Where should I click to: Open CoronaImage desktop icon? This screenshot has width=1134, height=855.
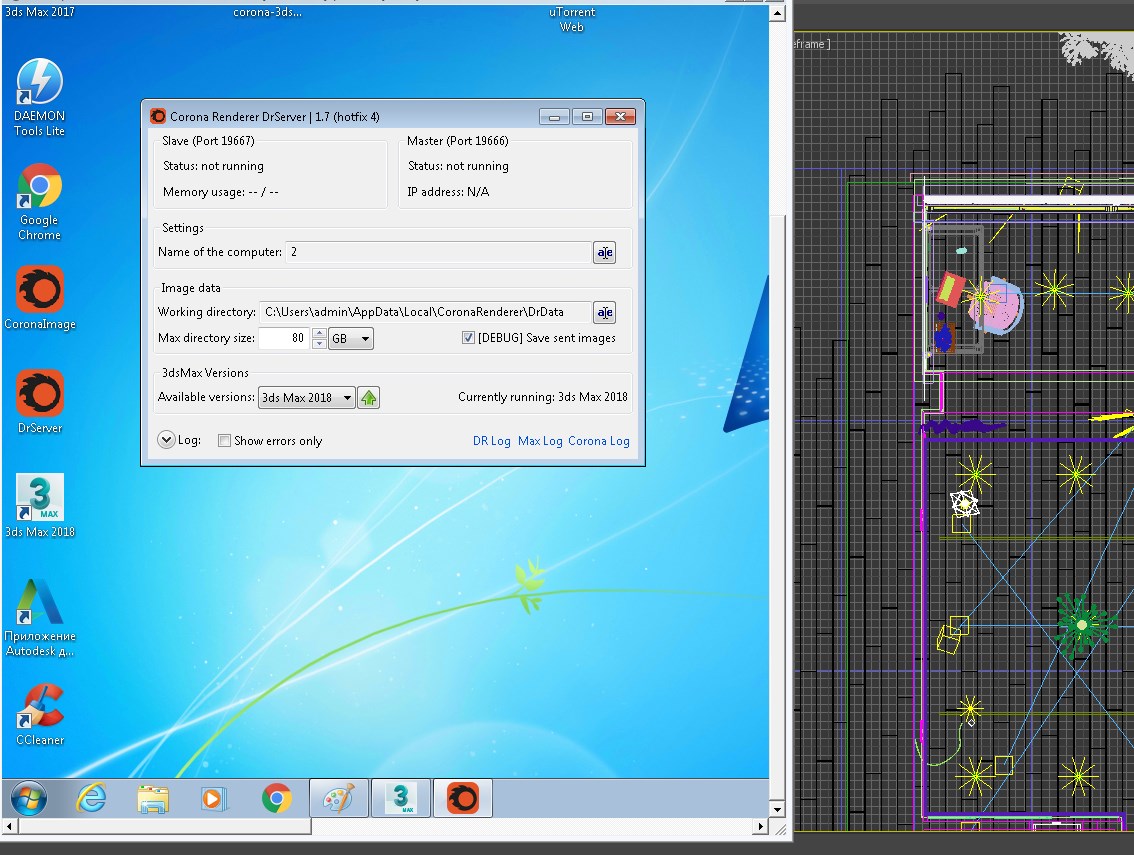(40, 298)
